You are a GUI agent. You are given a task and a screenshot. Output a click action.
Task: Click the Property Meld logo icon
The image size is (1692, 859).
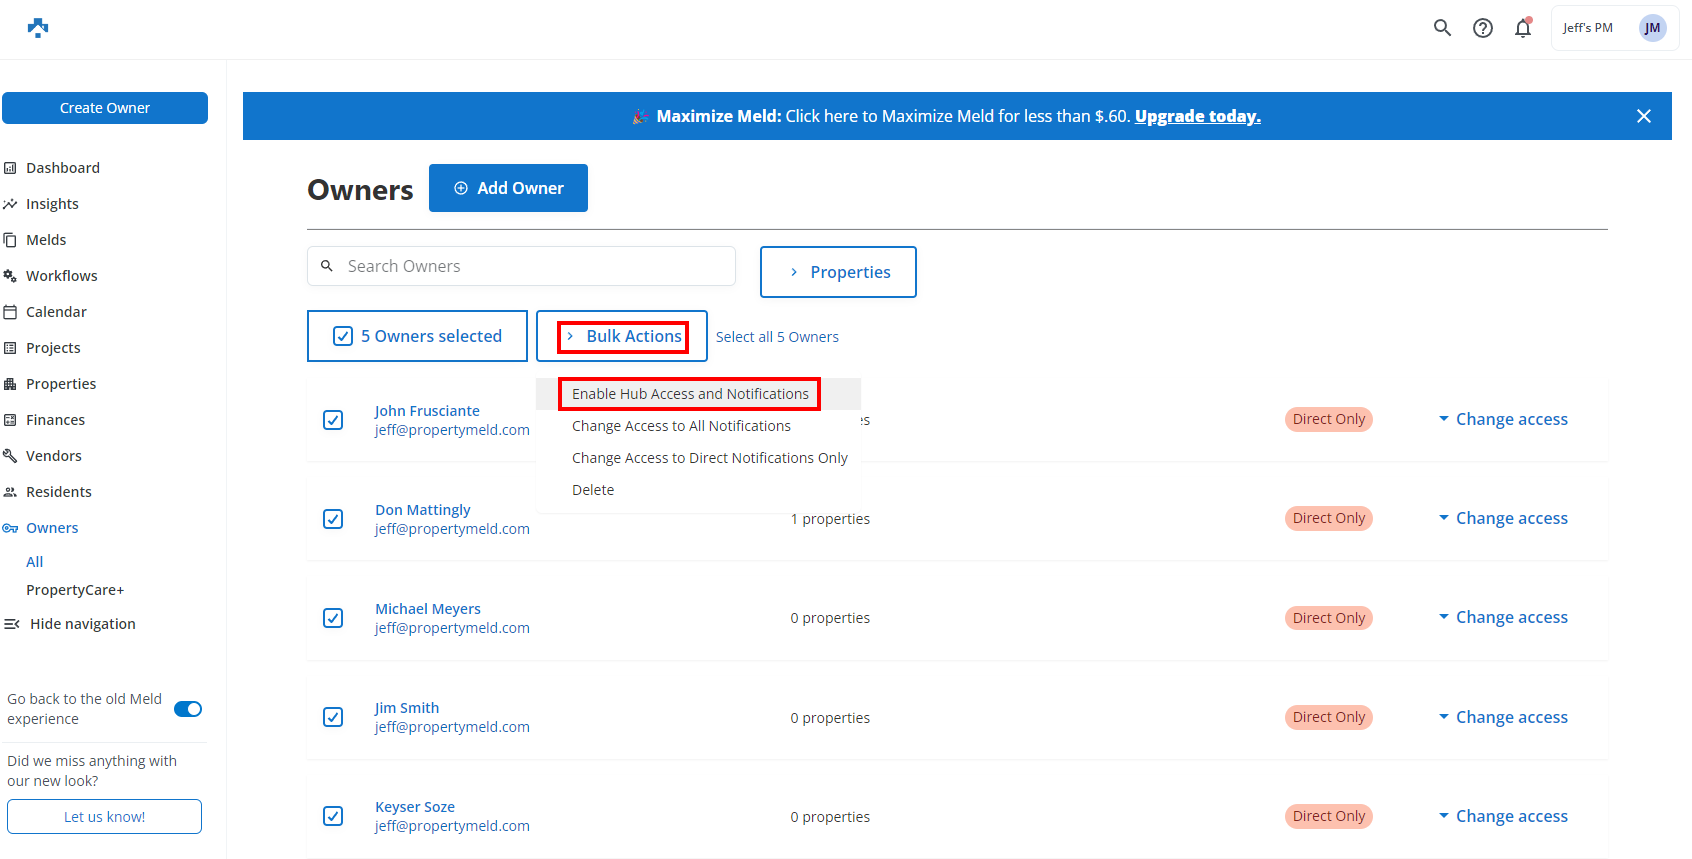pyautogui.click(x=38, y=28)
